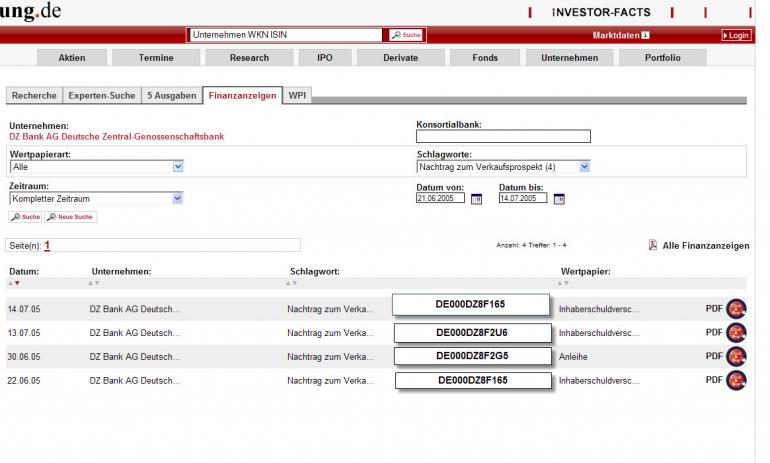Expand the Schlagworte dropdown
The image size is (770, 463).
click(584, 167)
